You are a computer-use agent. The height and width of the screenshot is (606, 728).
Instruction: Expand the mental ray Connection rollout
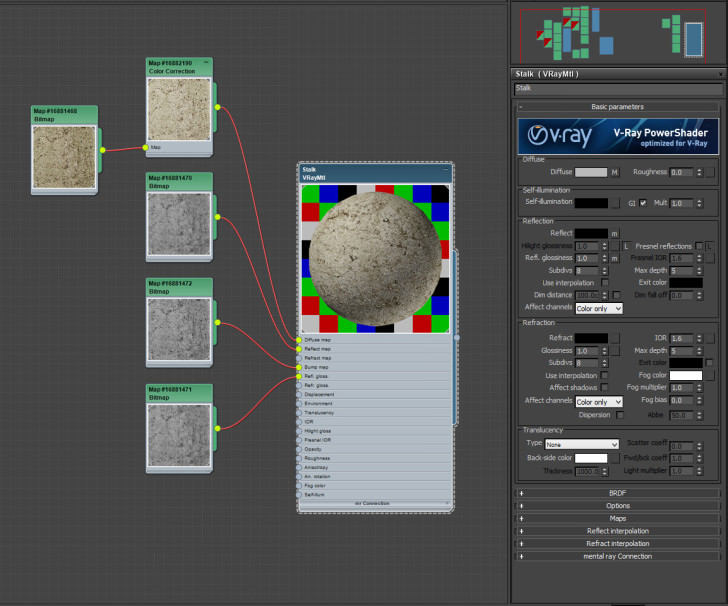(618, 556)
